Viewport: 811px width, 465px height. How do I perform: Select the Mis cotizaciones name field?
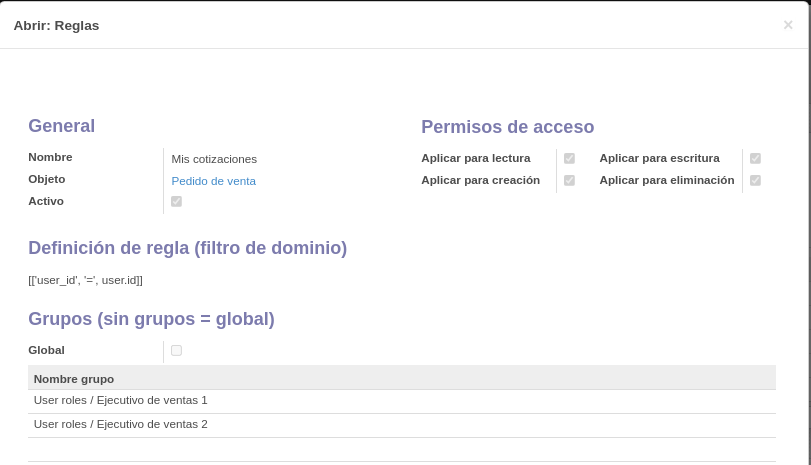(x=214, y=159)
